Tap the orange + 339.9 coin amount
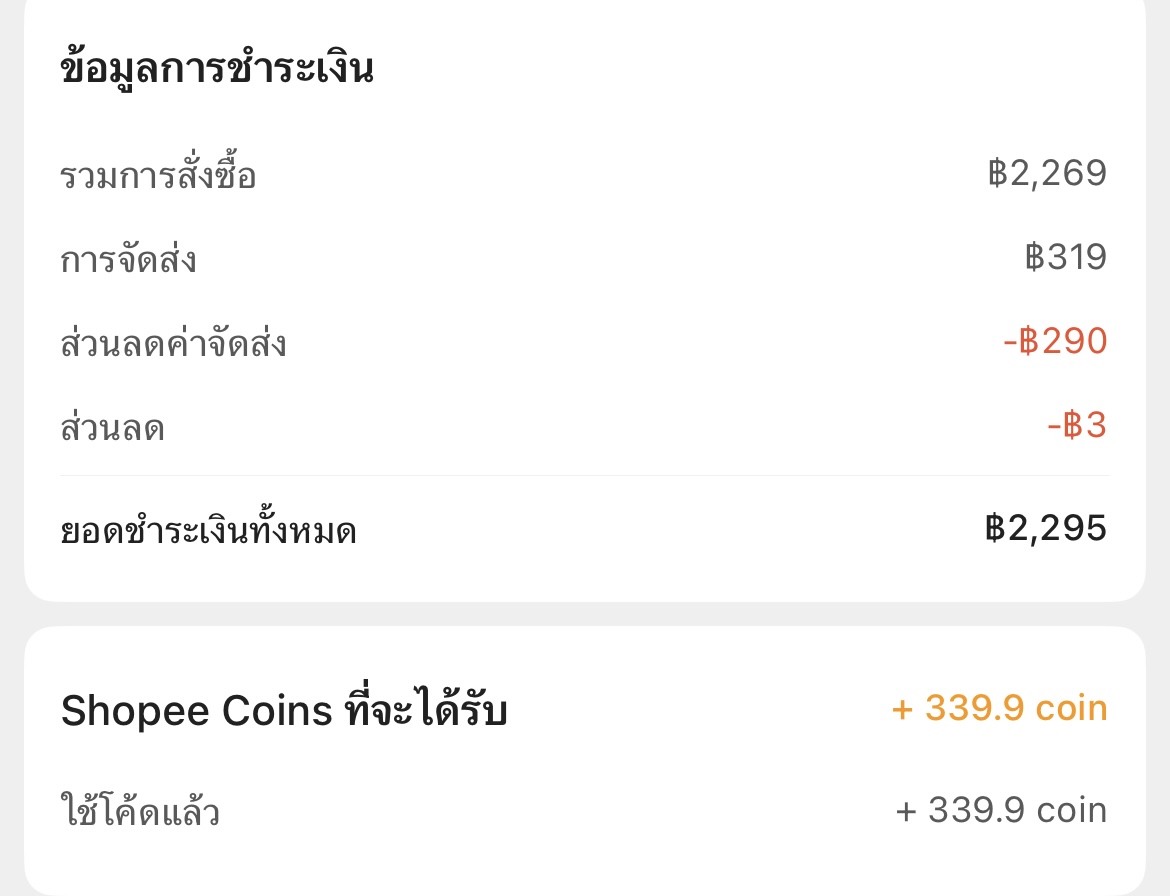Viewport: 1170px width, 896px height. click(999, 709)
